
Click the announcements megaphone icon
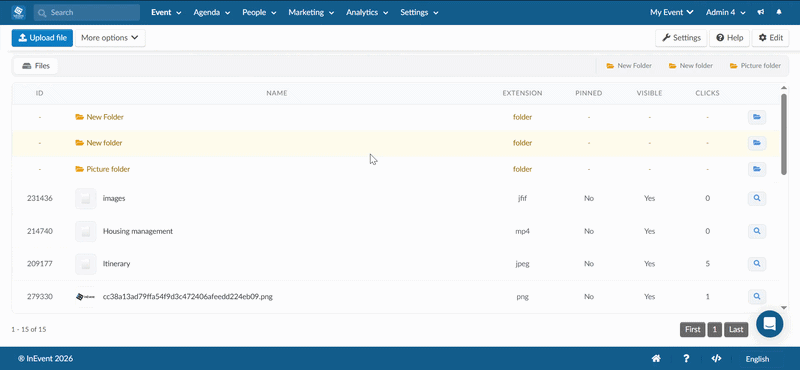(x=761, y=12)
